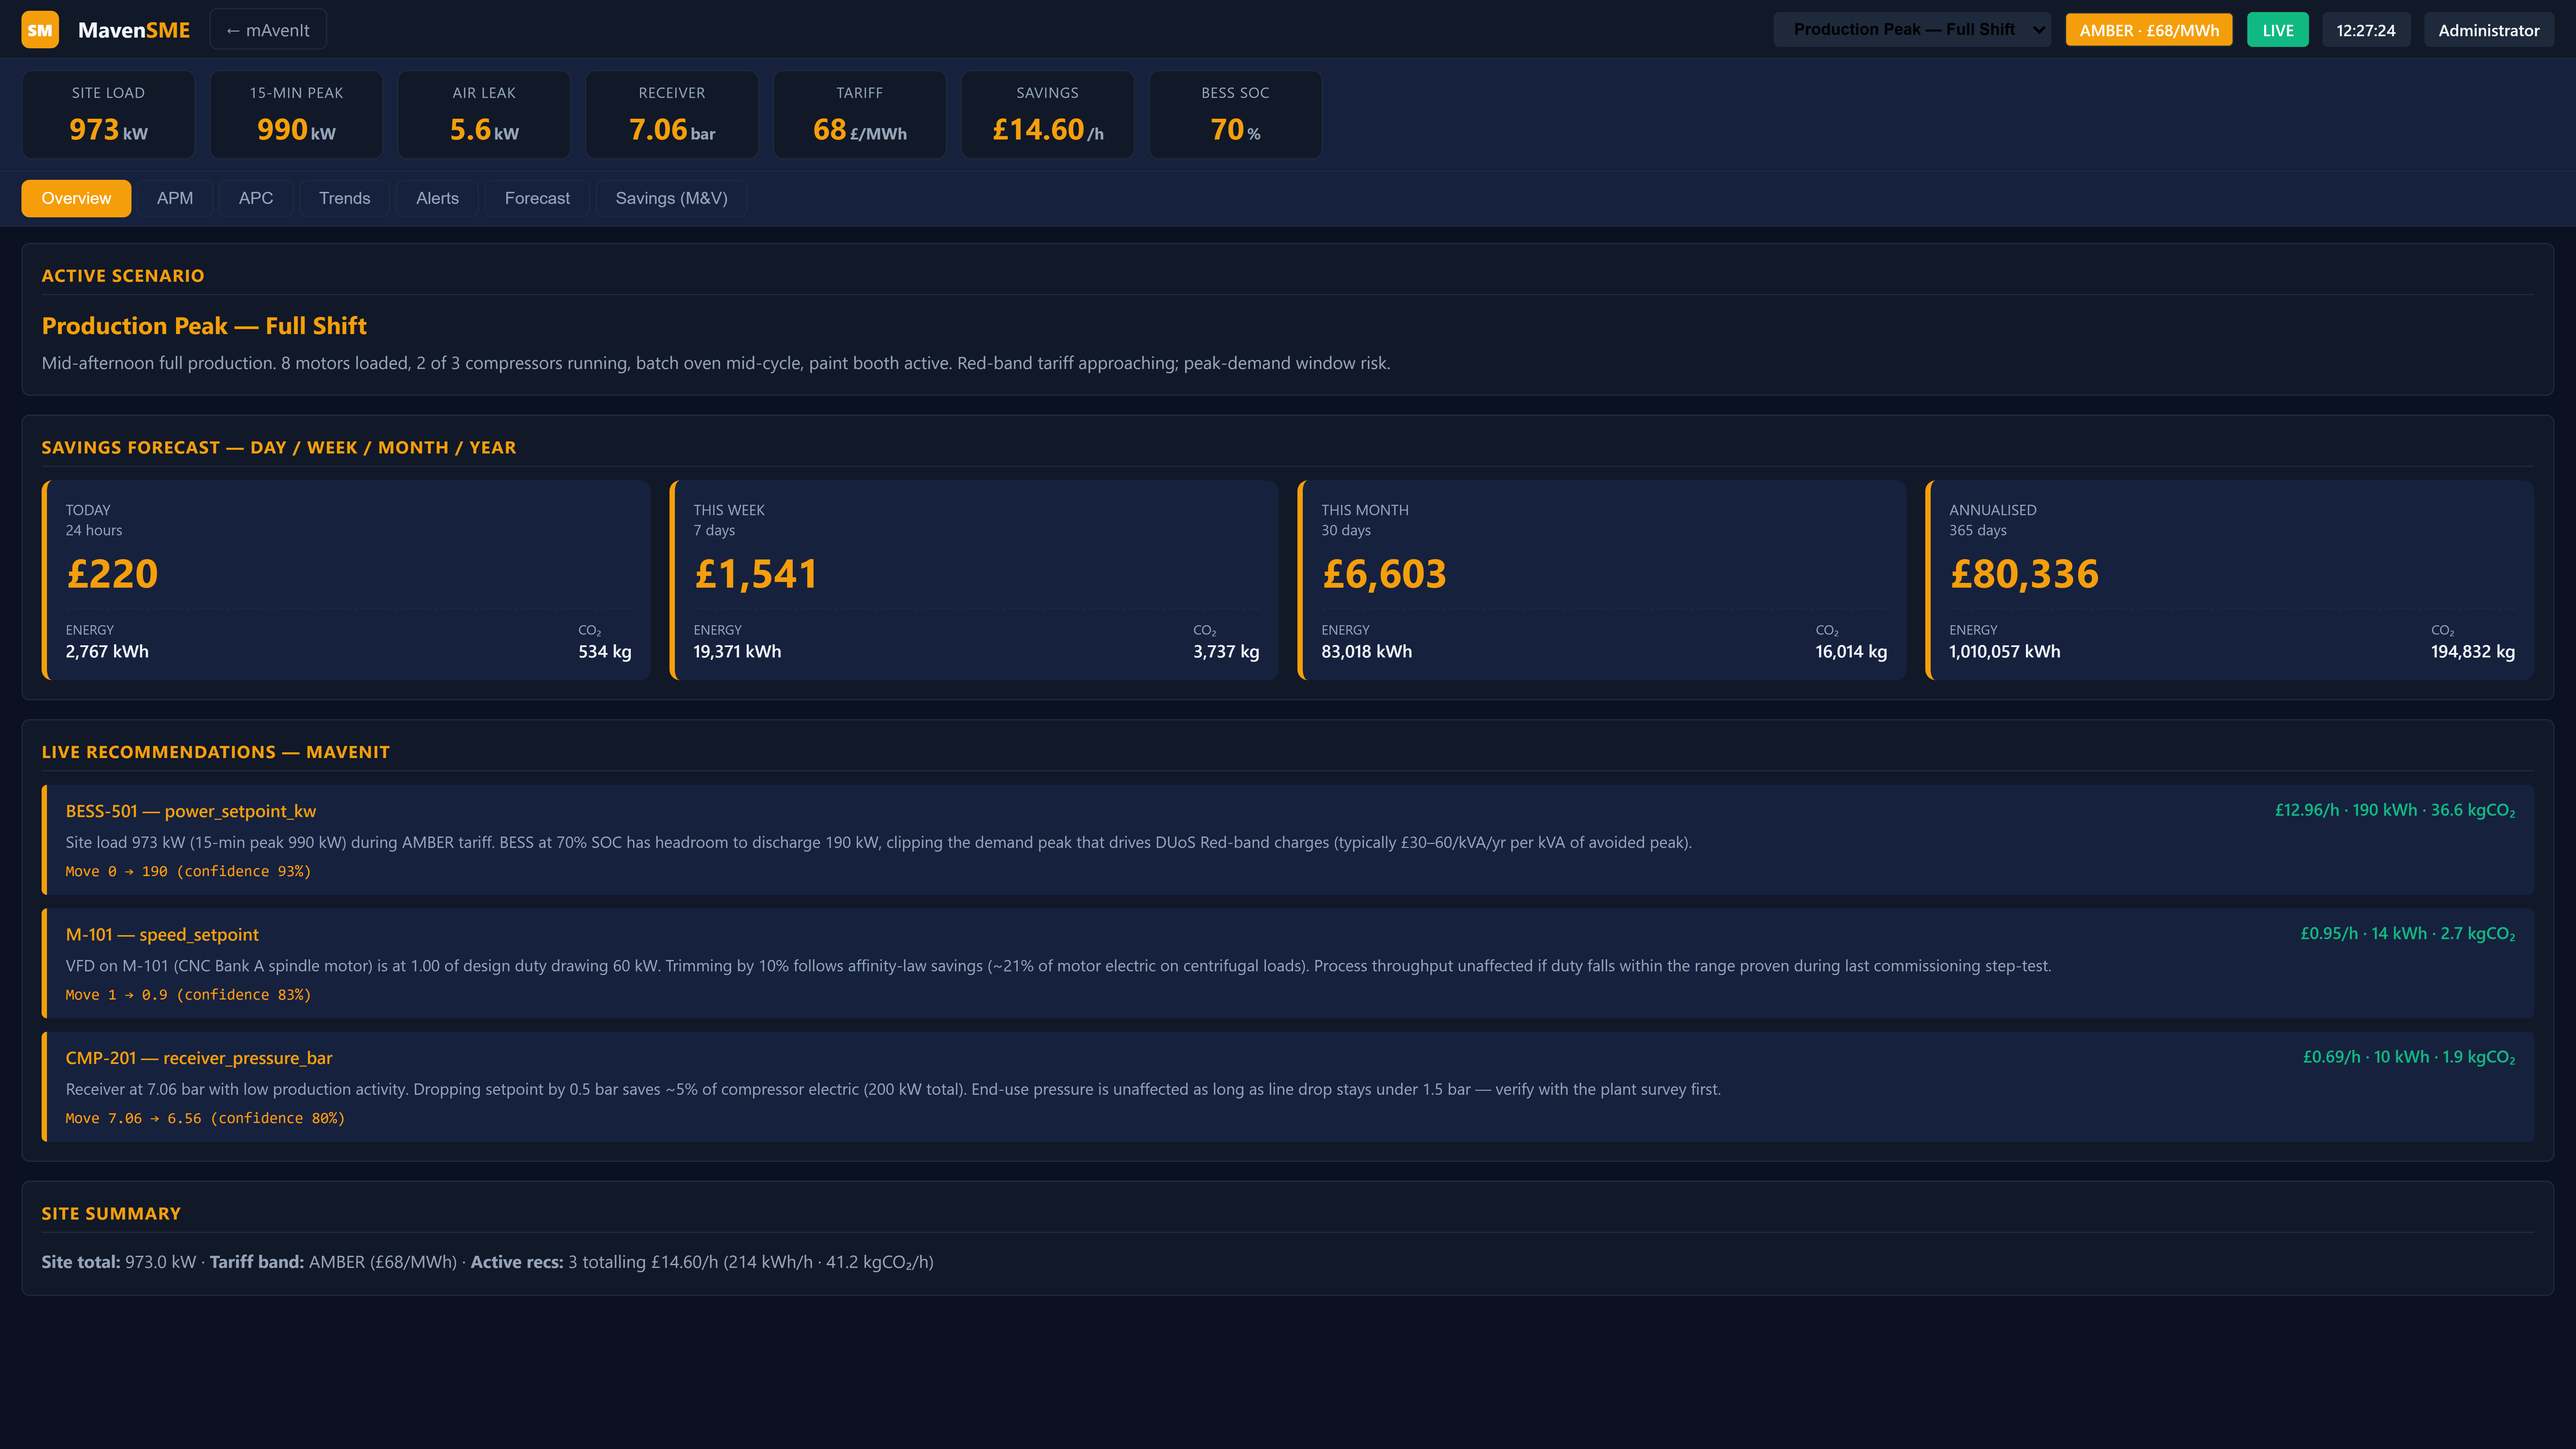Click the CMP-201 receiver_pressure_bar recommendation title
Viewport: 2576px width, 1449px height.
click(199, 1058)
